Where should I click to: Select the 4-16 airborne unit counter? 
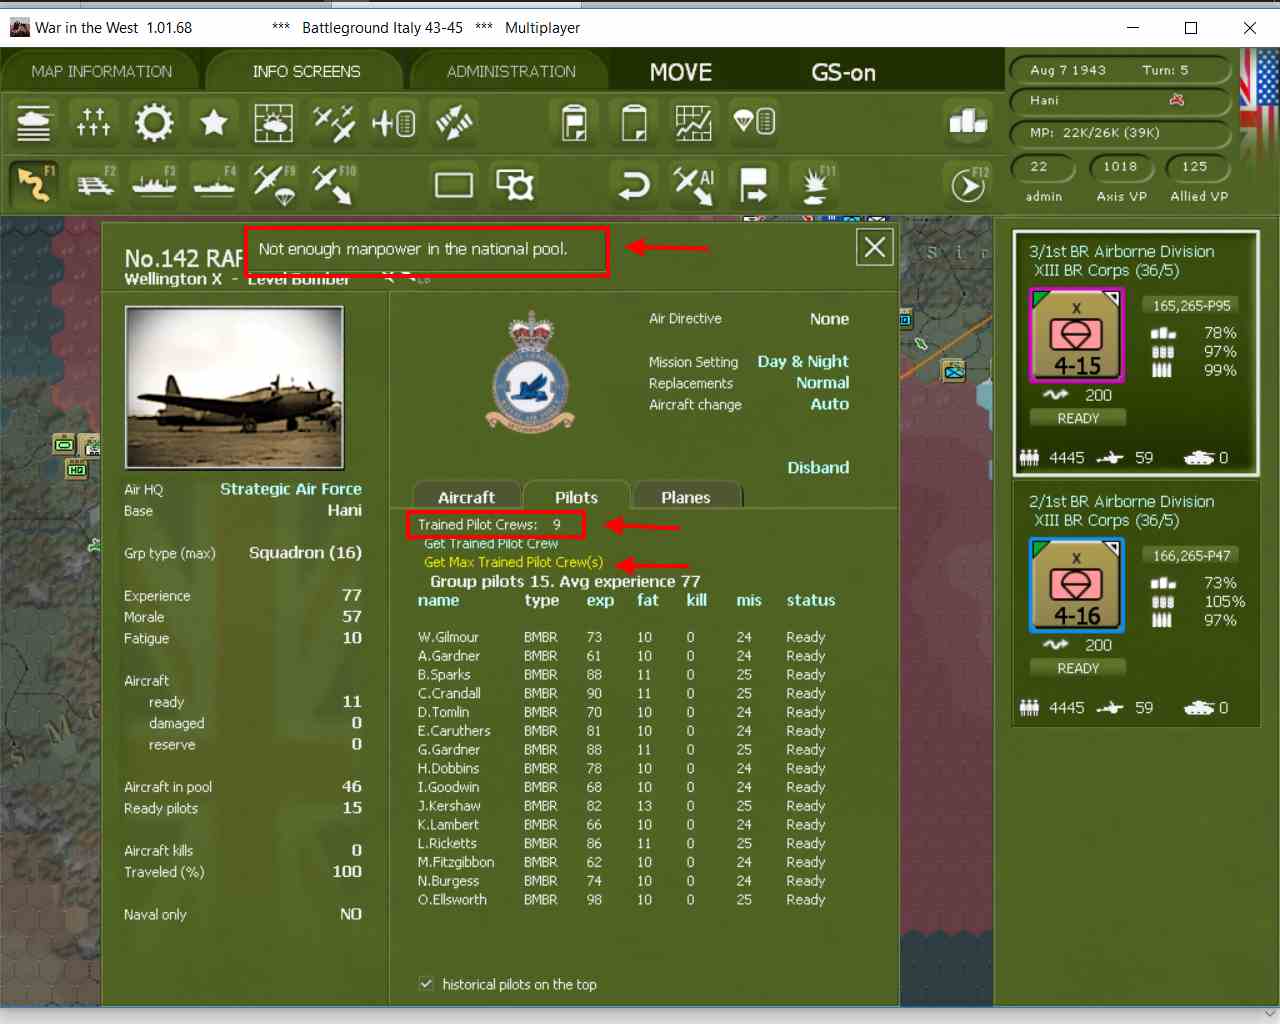pyautogui.click(x=1077, y=585)
